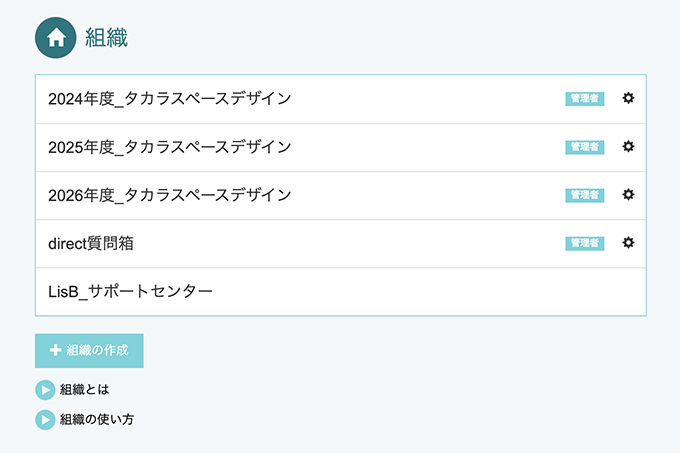The image size is (680, 453).
Task: Open the 組織とは help link
Action: pos(84,389)
